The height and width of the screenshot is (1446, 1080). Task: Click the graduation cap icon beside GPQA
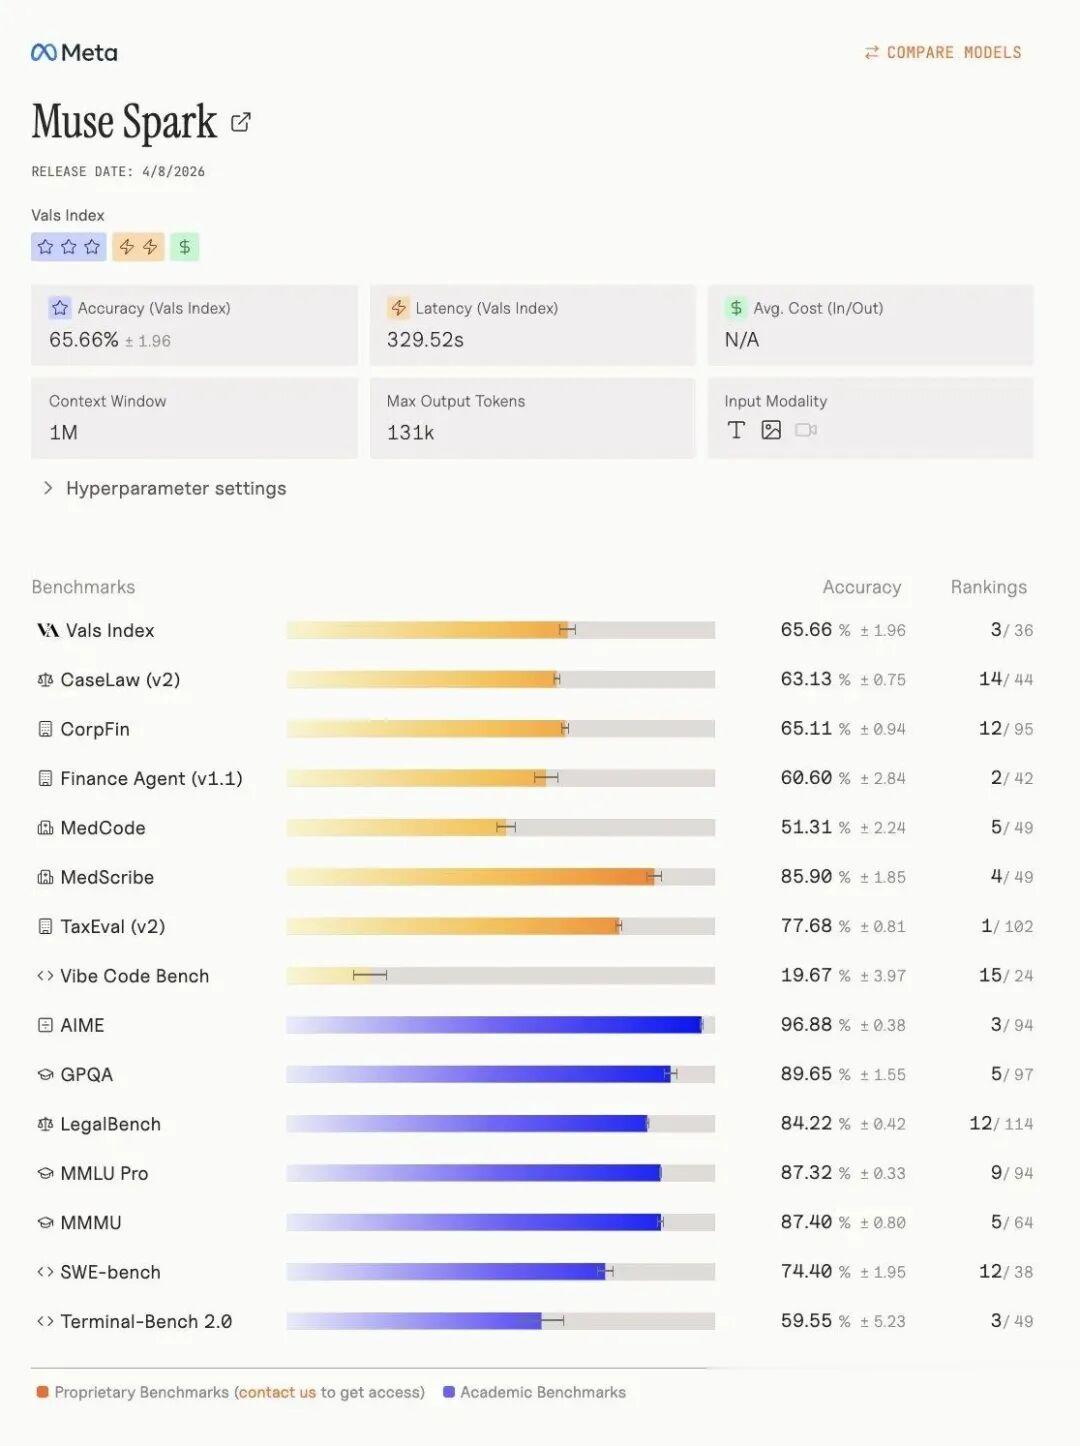45,1075
